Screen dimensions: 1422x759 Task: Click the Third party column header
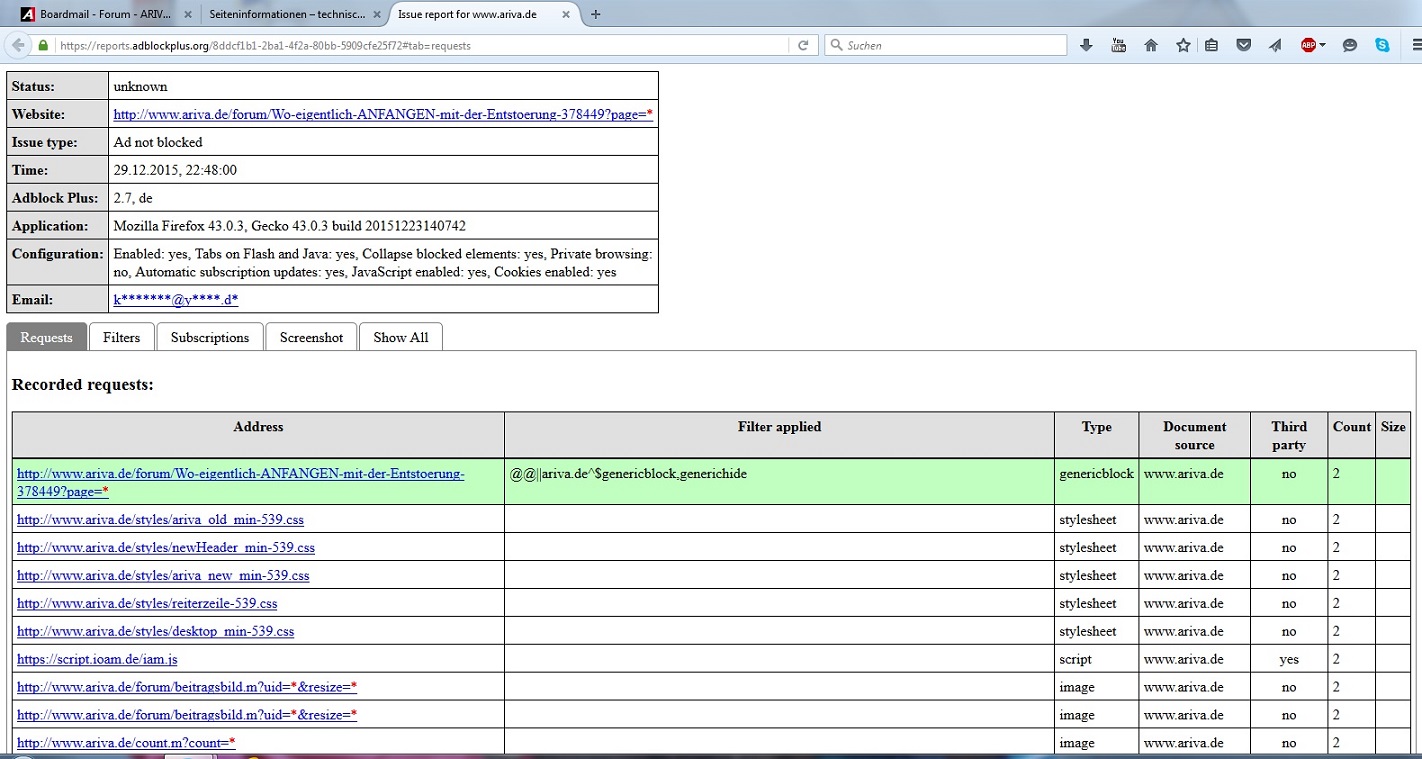click(x=1289, y=435)
